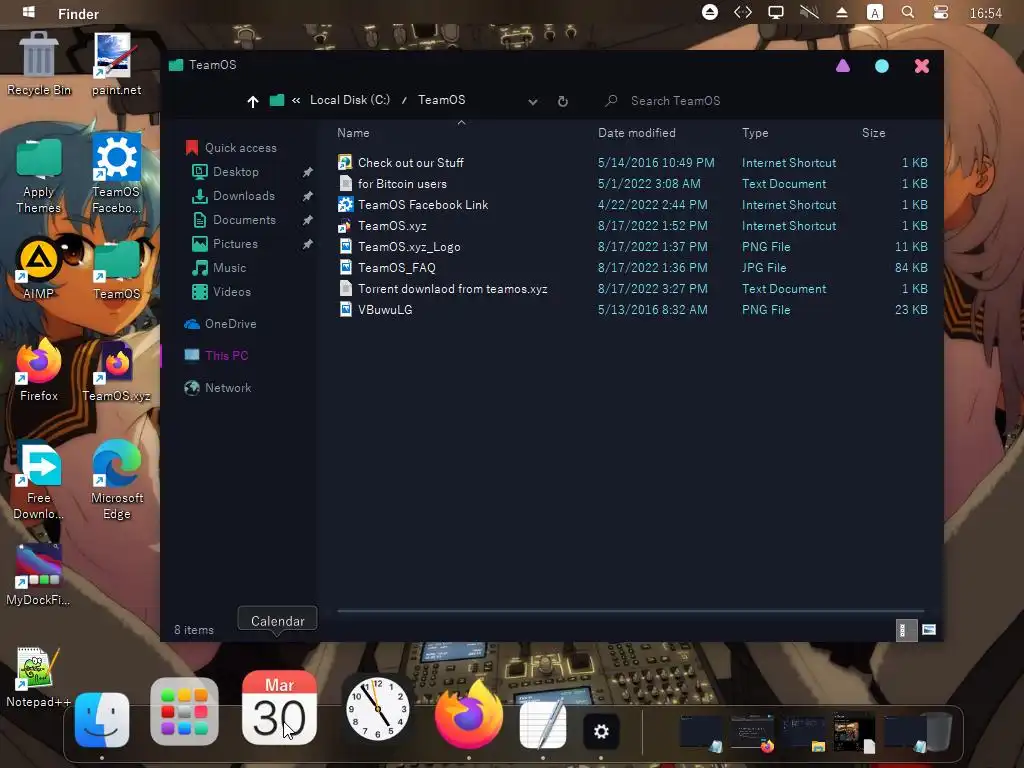Expand address bar history dropdown
1024x768 pixels.
point(533,102)
